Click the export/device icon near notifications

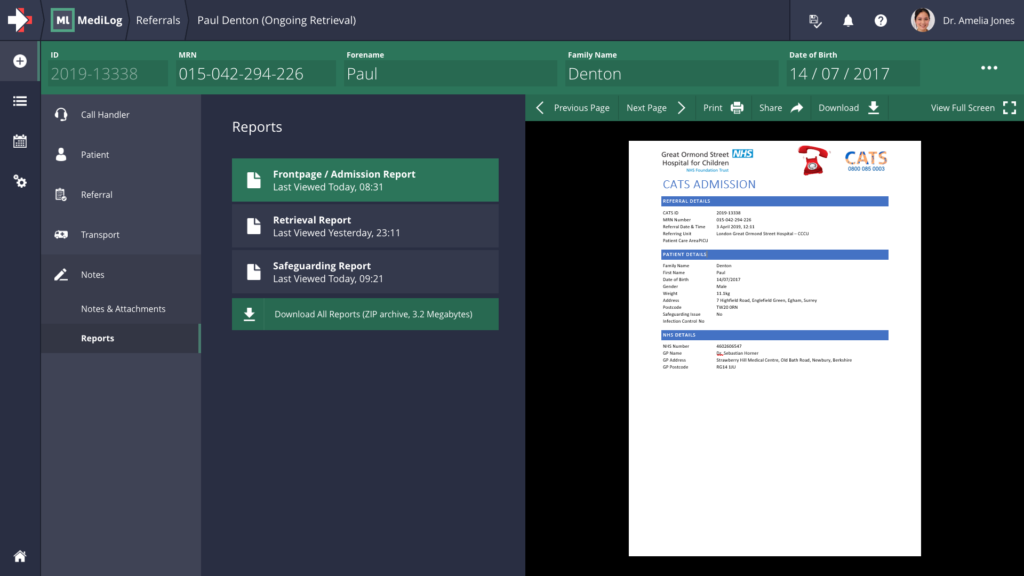click(x=815, y=19)
